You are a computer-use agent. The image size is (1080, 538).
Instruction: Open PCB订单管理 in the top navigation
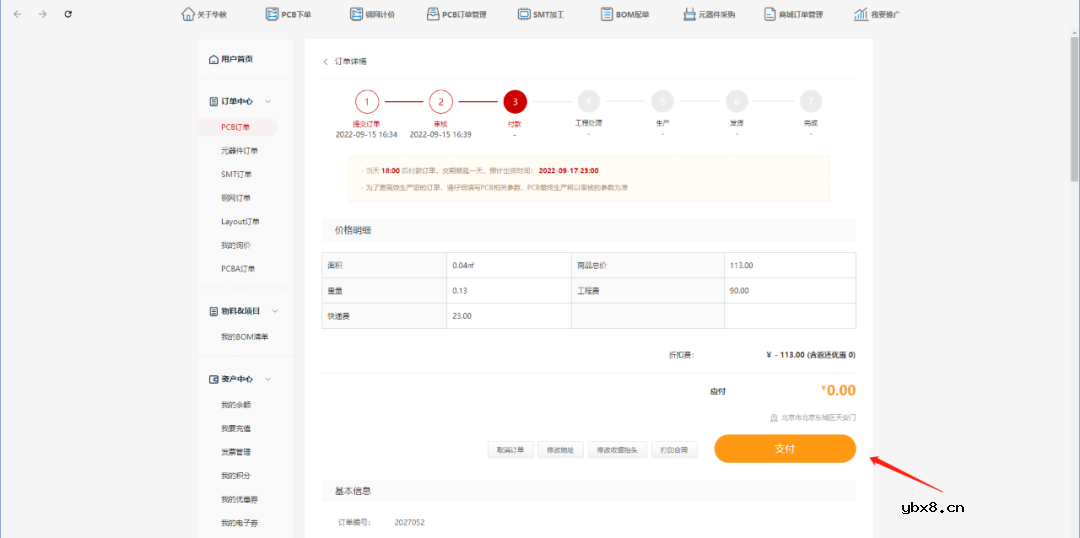point(457,14)
